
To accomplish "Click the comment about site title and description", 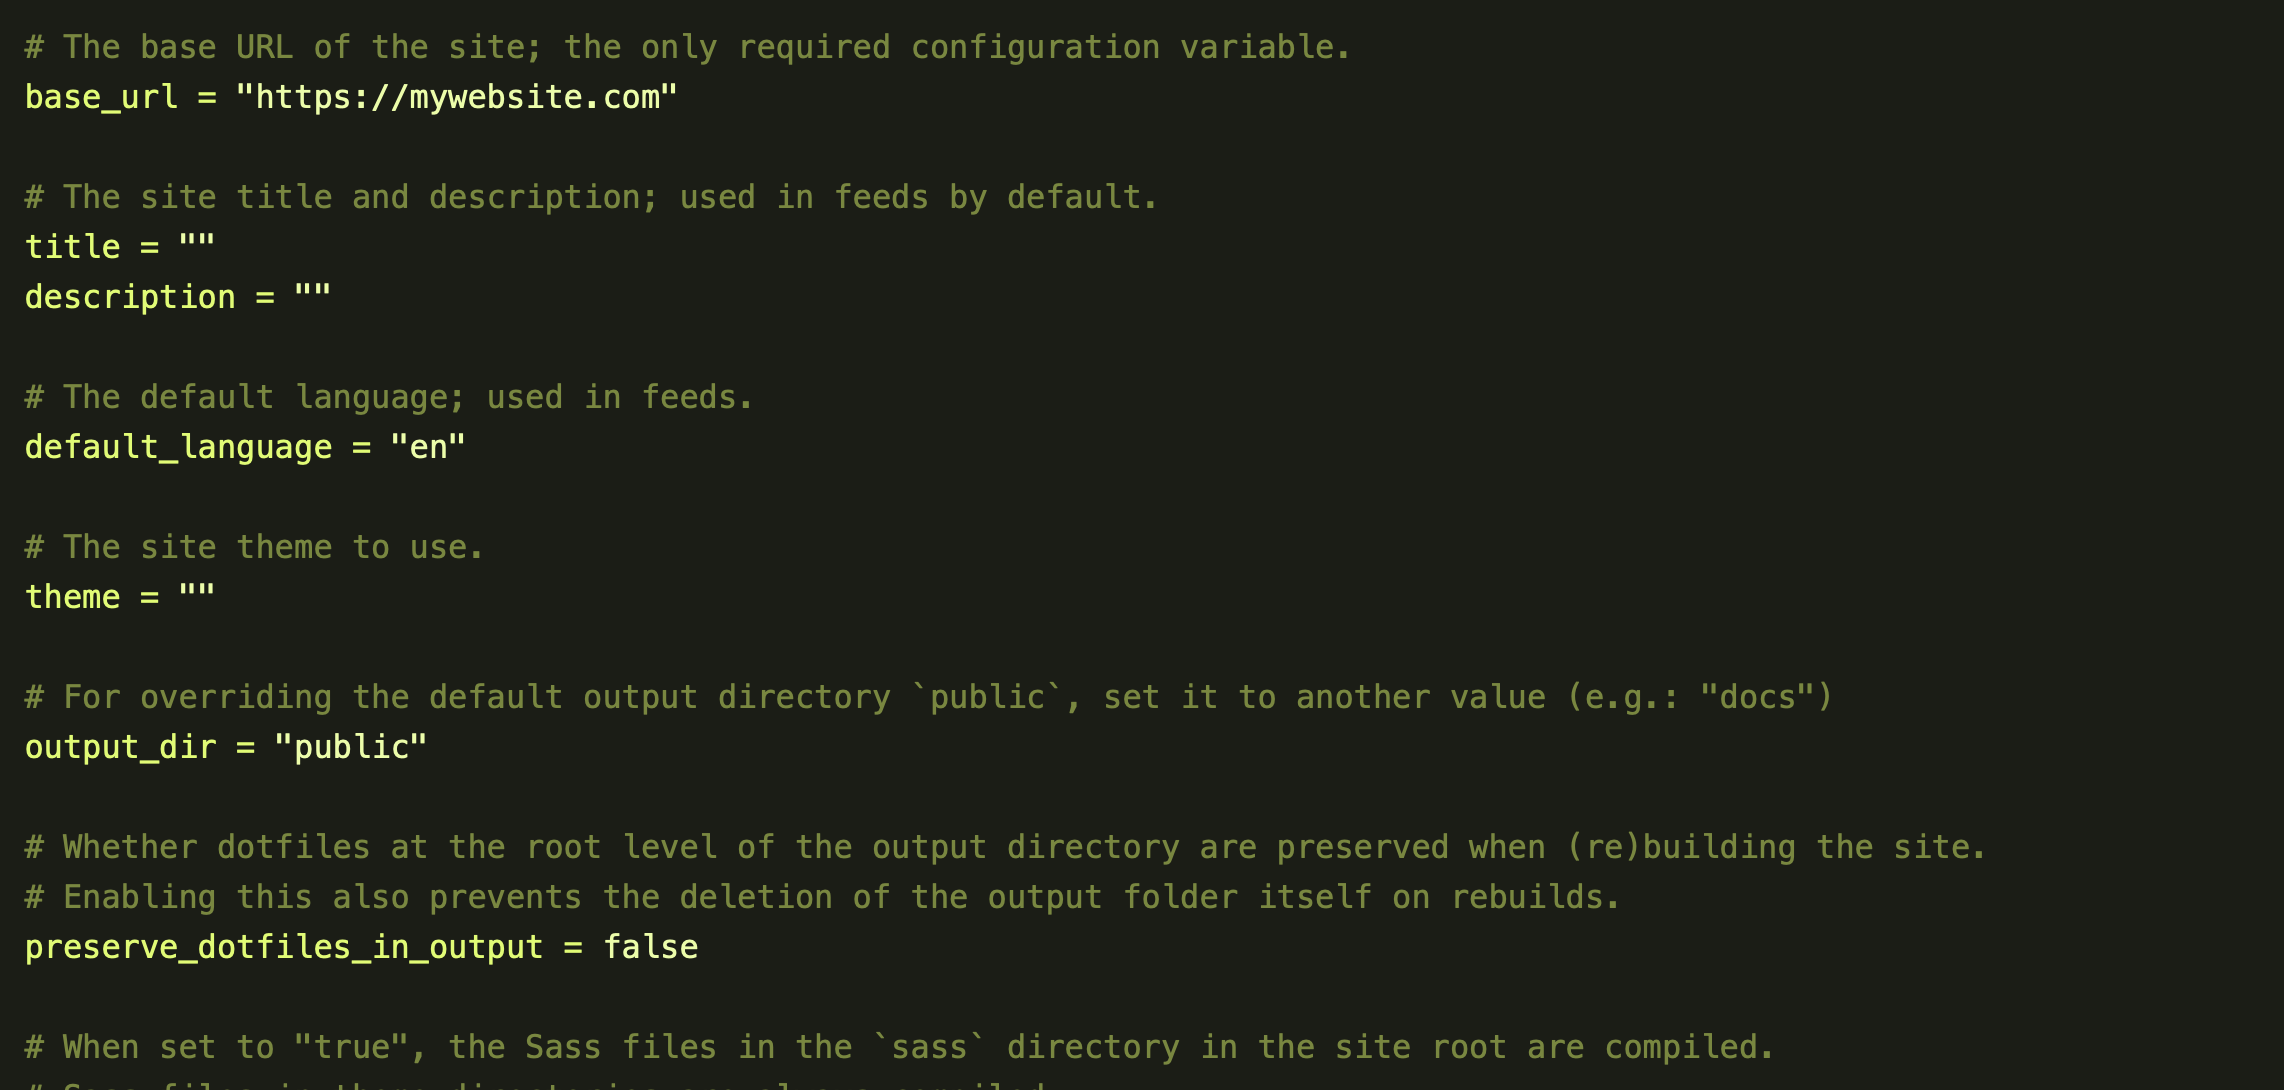I will [x=591, y=198].
